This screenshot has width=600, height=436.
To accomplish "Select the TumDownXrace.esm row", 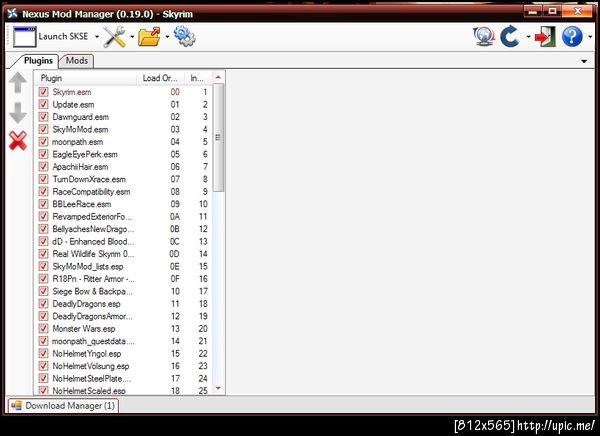I will (x=123, y=179).
